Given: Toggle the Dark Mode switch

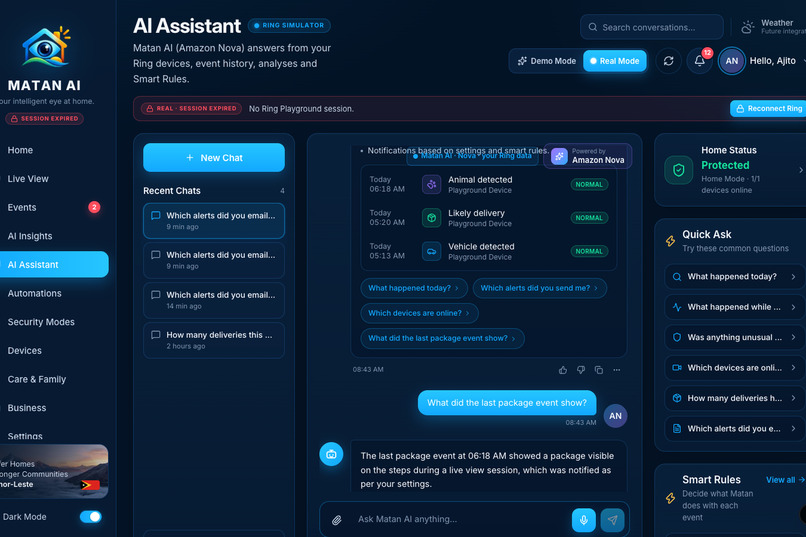Looking at the screenshot, I should pos(91,517).
